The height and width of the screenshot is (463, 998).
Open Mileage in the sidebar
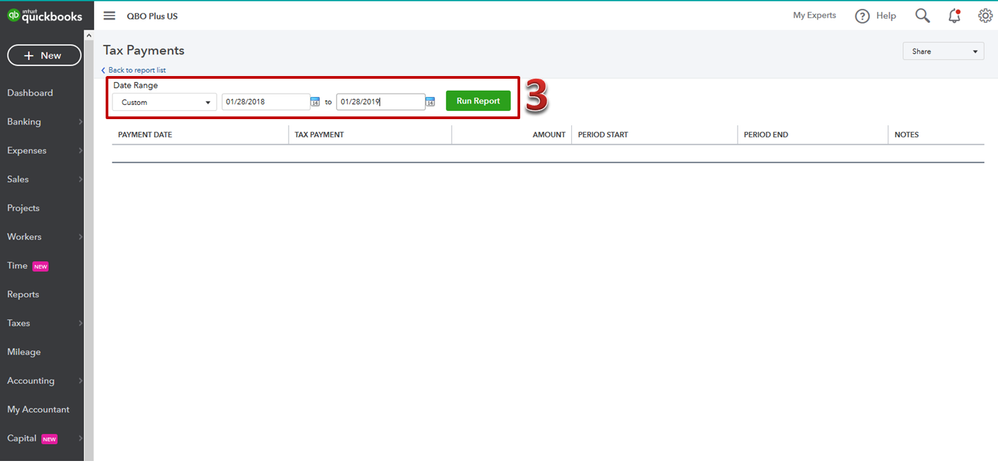coord(24,352)
